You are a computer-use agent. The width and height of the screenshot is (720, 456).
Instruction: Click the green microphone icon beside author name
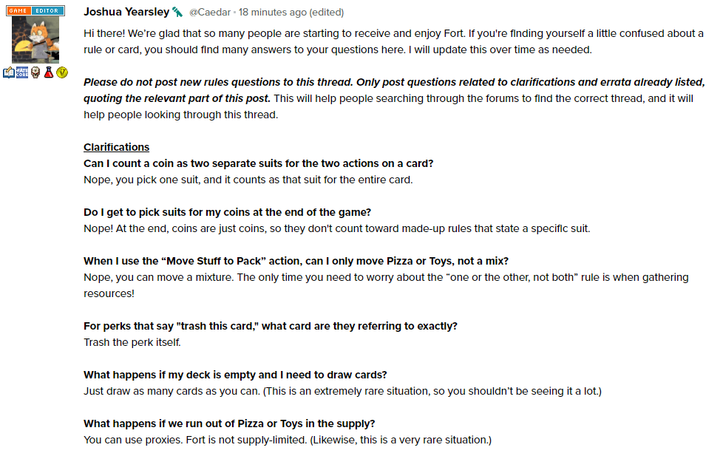[177, 12]
